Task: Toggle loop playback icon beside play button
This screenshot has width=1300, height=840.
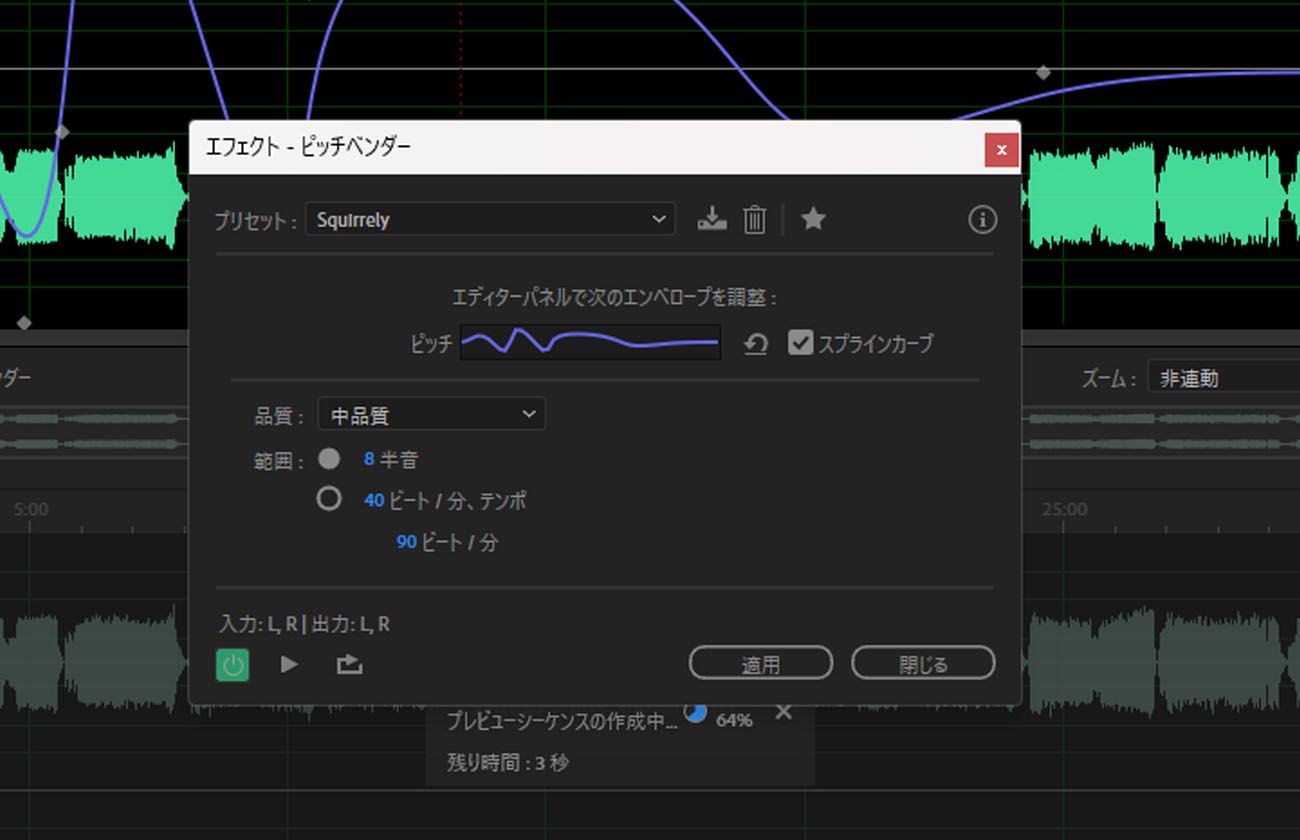Action: click(349, 663)
